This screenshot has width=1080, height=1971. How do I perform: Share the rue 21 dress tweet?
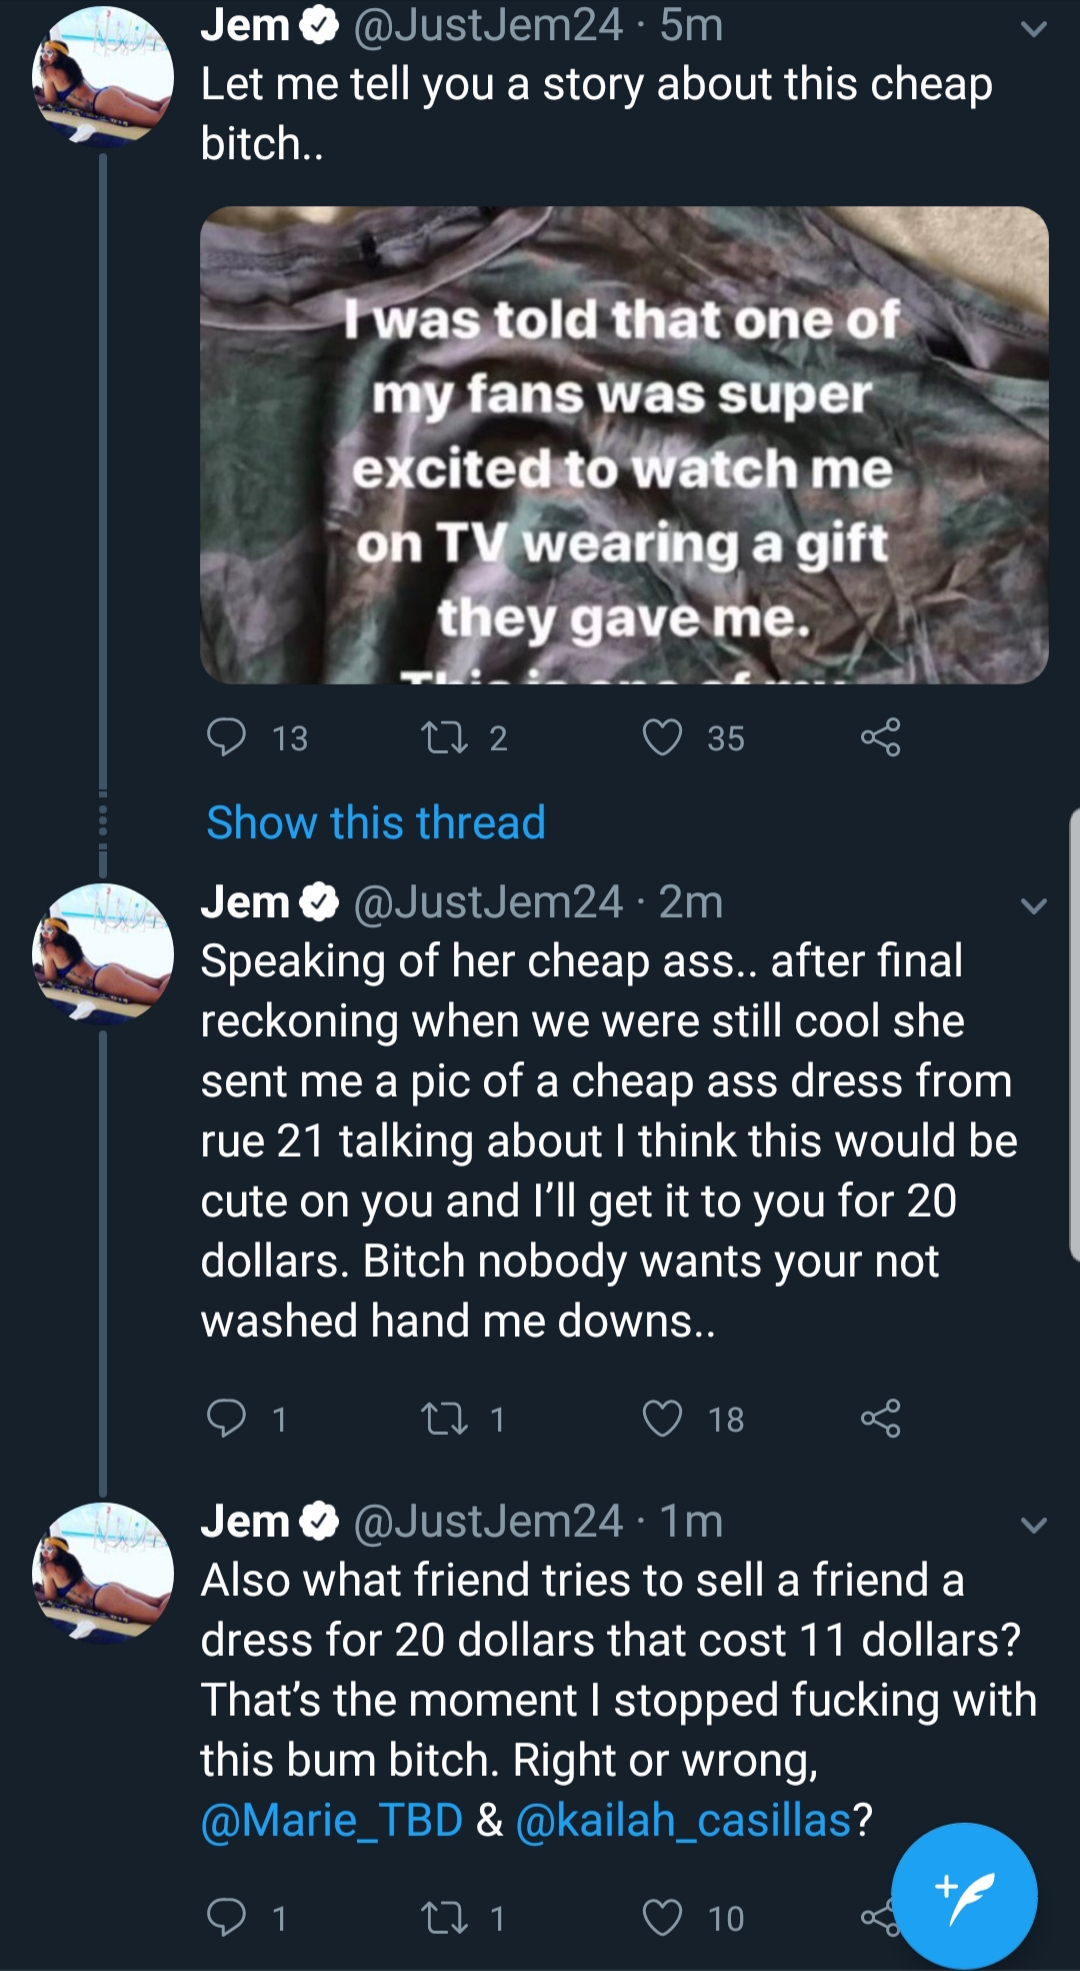click(881, 1418)
